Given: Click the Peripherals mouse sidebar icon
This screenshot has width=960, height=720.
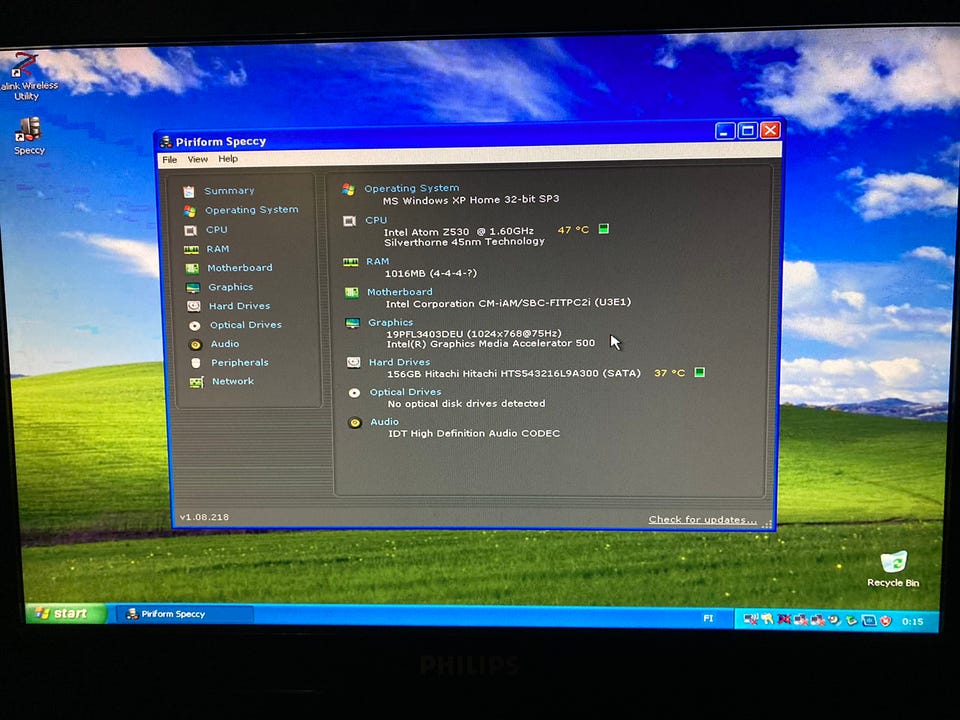Looking at the screenshot, I should [196, 363].
